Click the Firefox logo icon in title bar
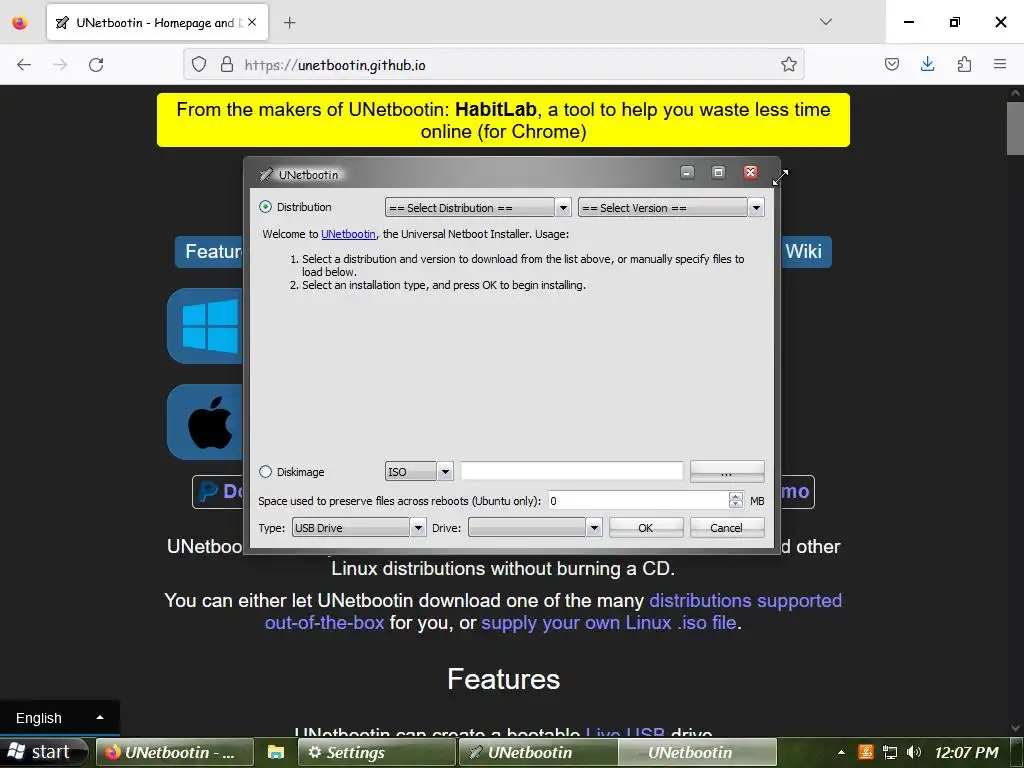The image size is (1024, 768). (x=20, y=23)
